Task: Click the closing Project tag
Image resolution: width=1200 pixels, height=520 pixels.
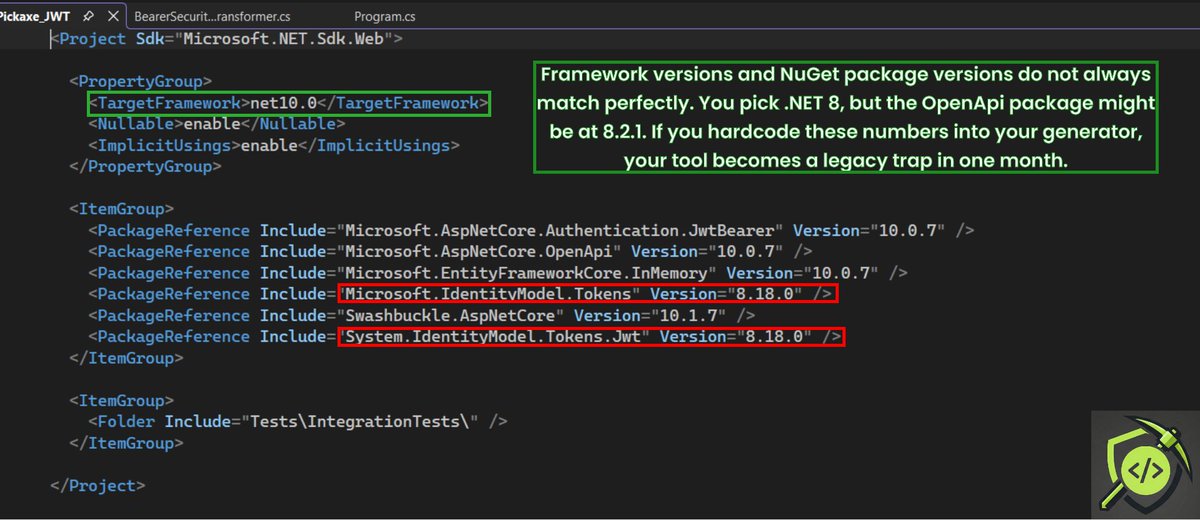Action: tap(97, 485)
